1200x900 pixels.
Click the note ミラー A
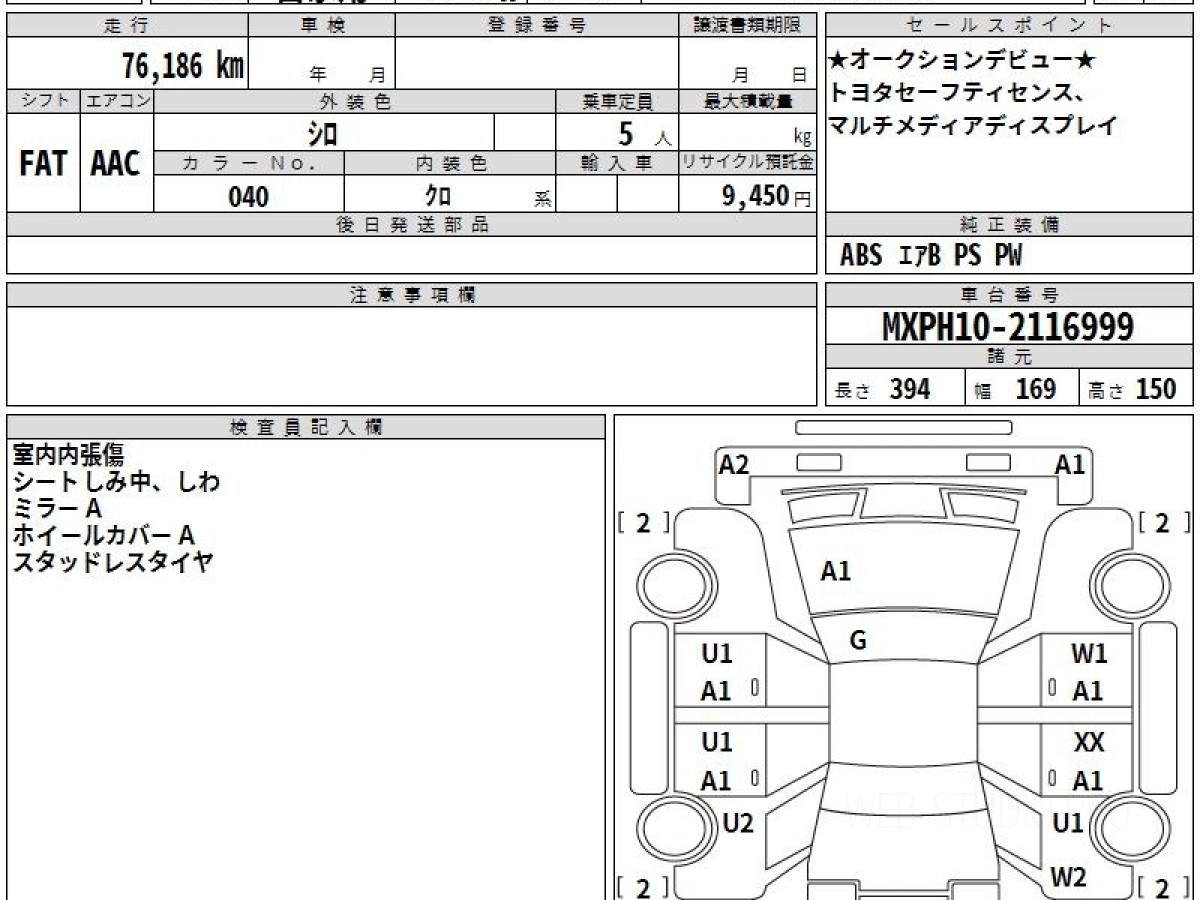[x=57, y=509]
